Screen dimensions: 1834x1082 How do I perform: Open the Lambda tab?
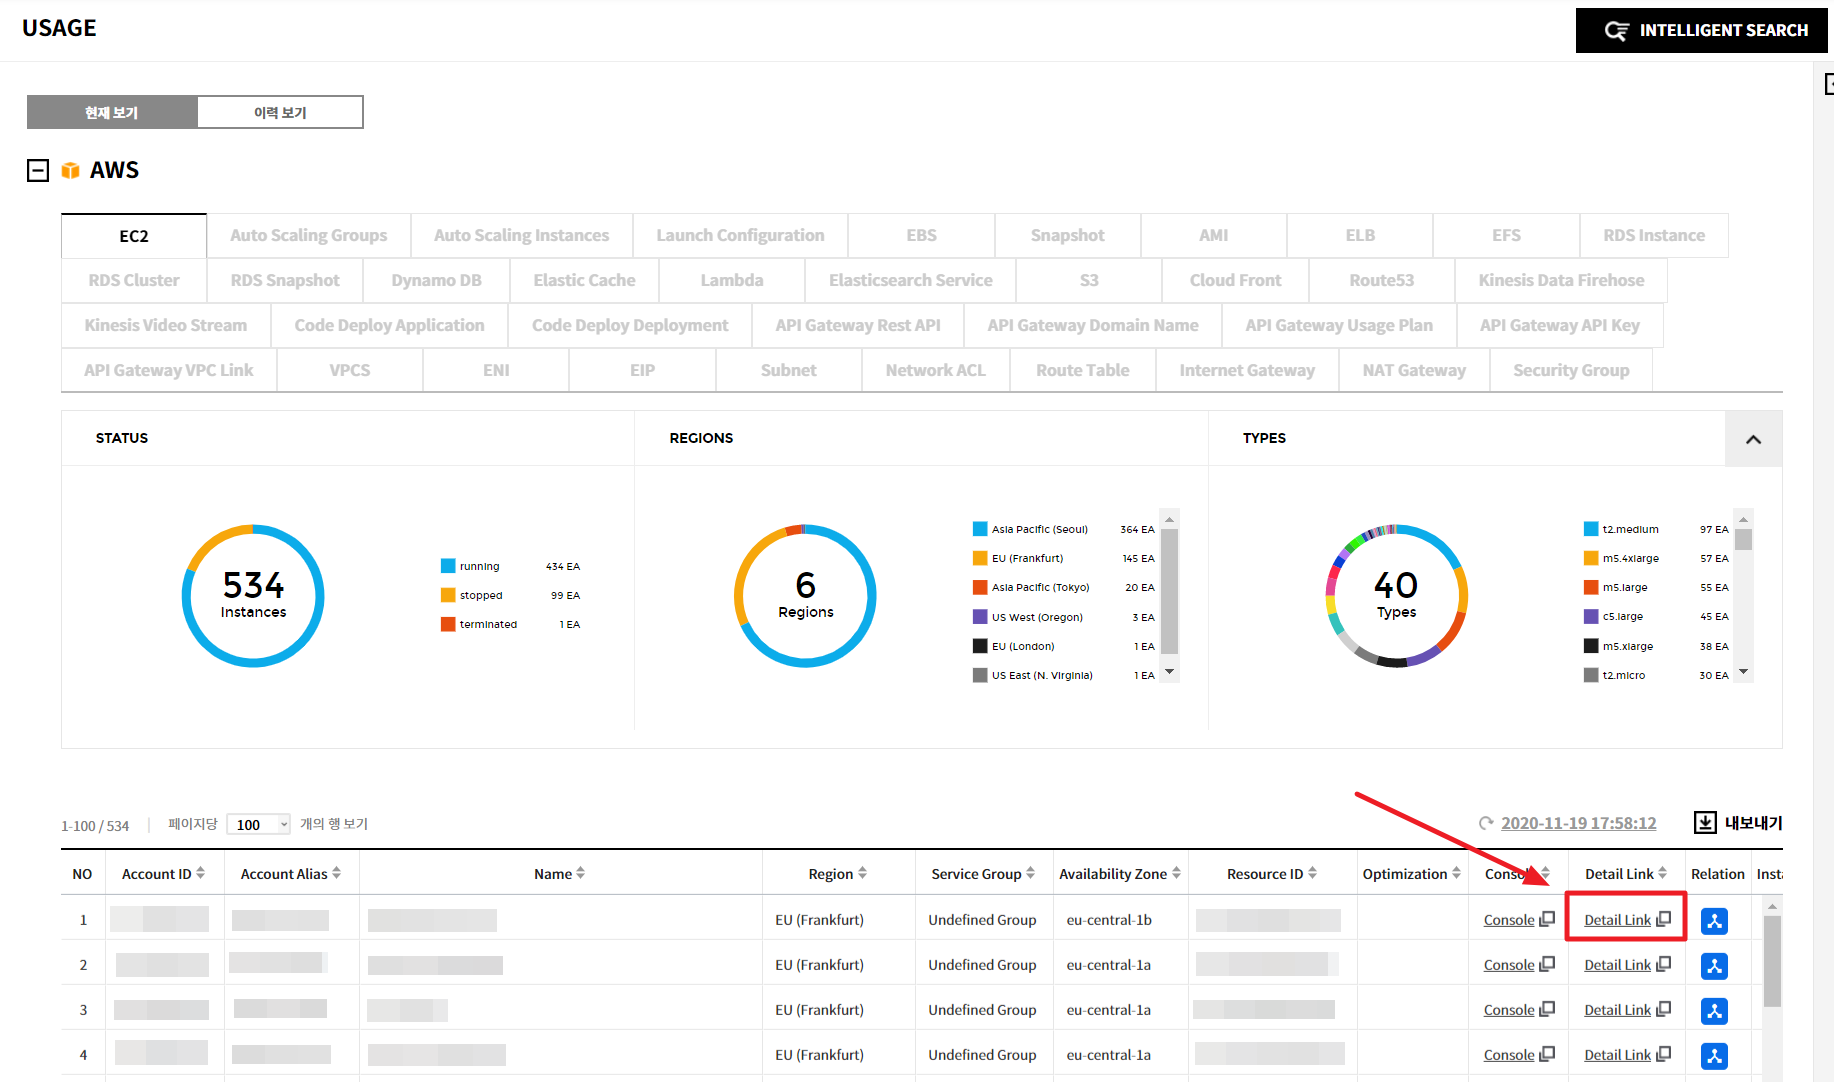point(731,281)
